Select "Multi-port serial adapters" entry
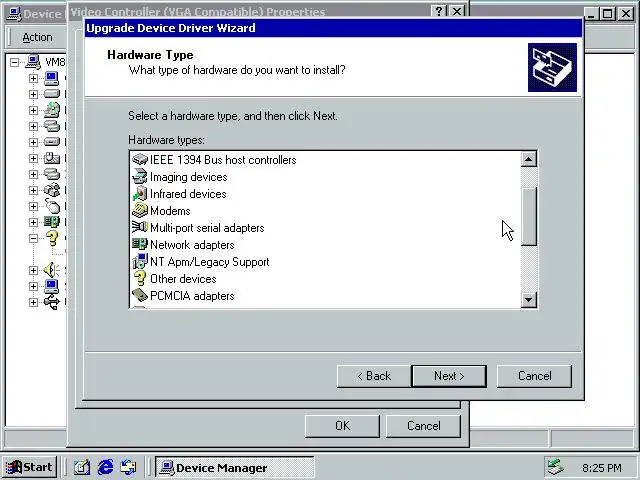 point(207,228)
